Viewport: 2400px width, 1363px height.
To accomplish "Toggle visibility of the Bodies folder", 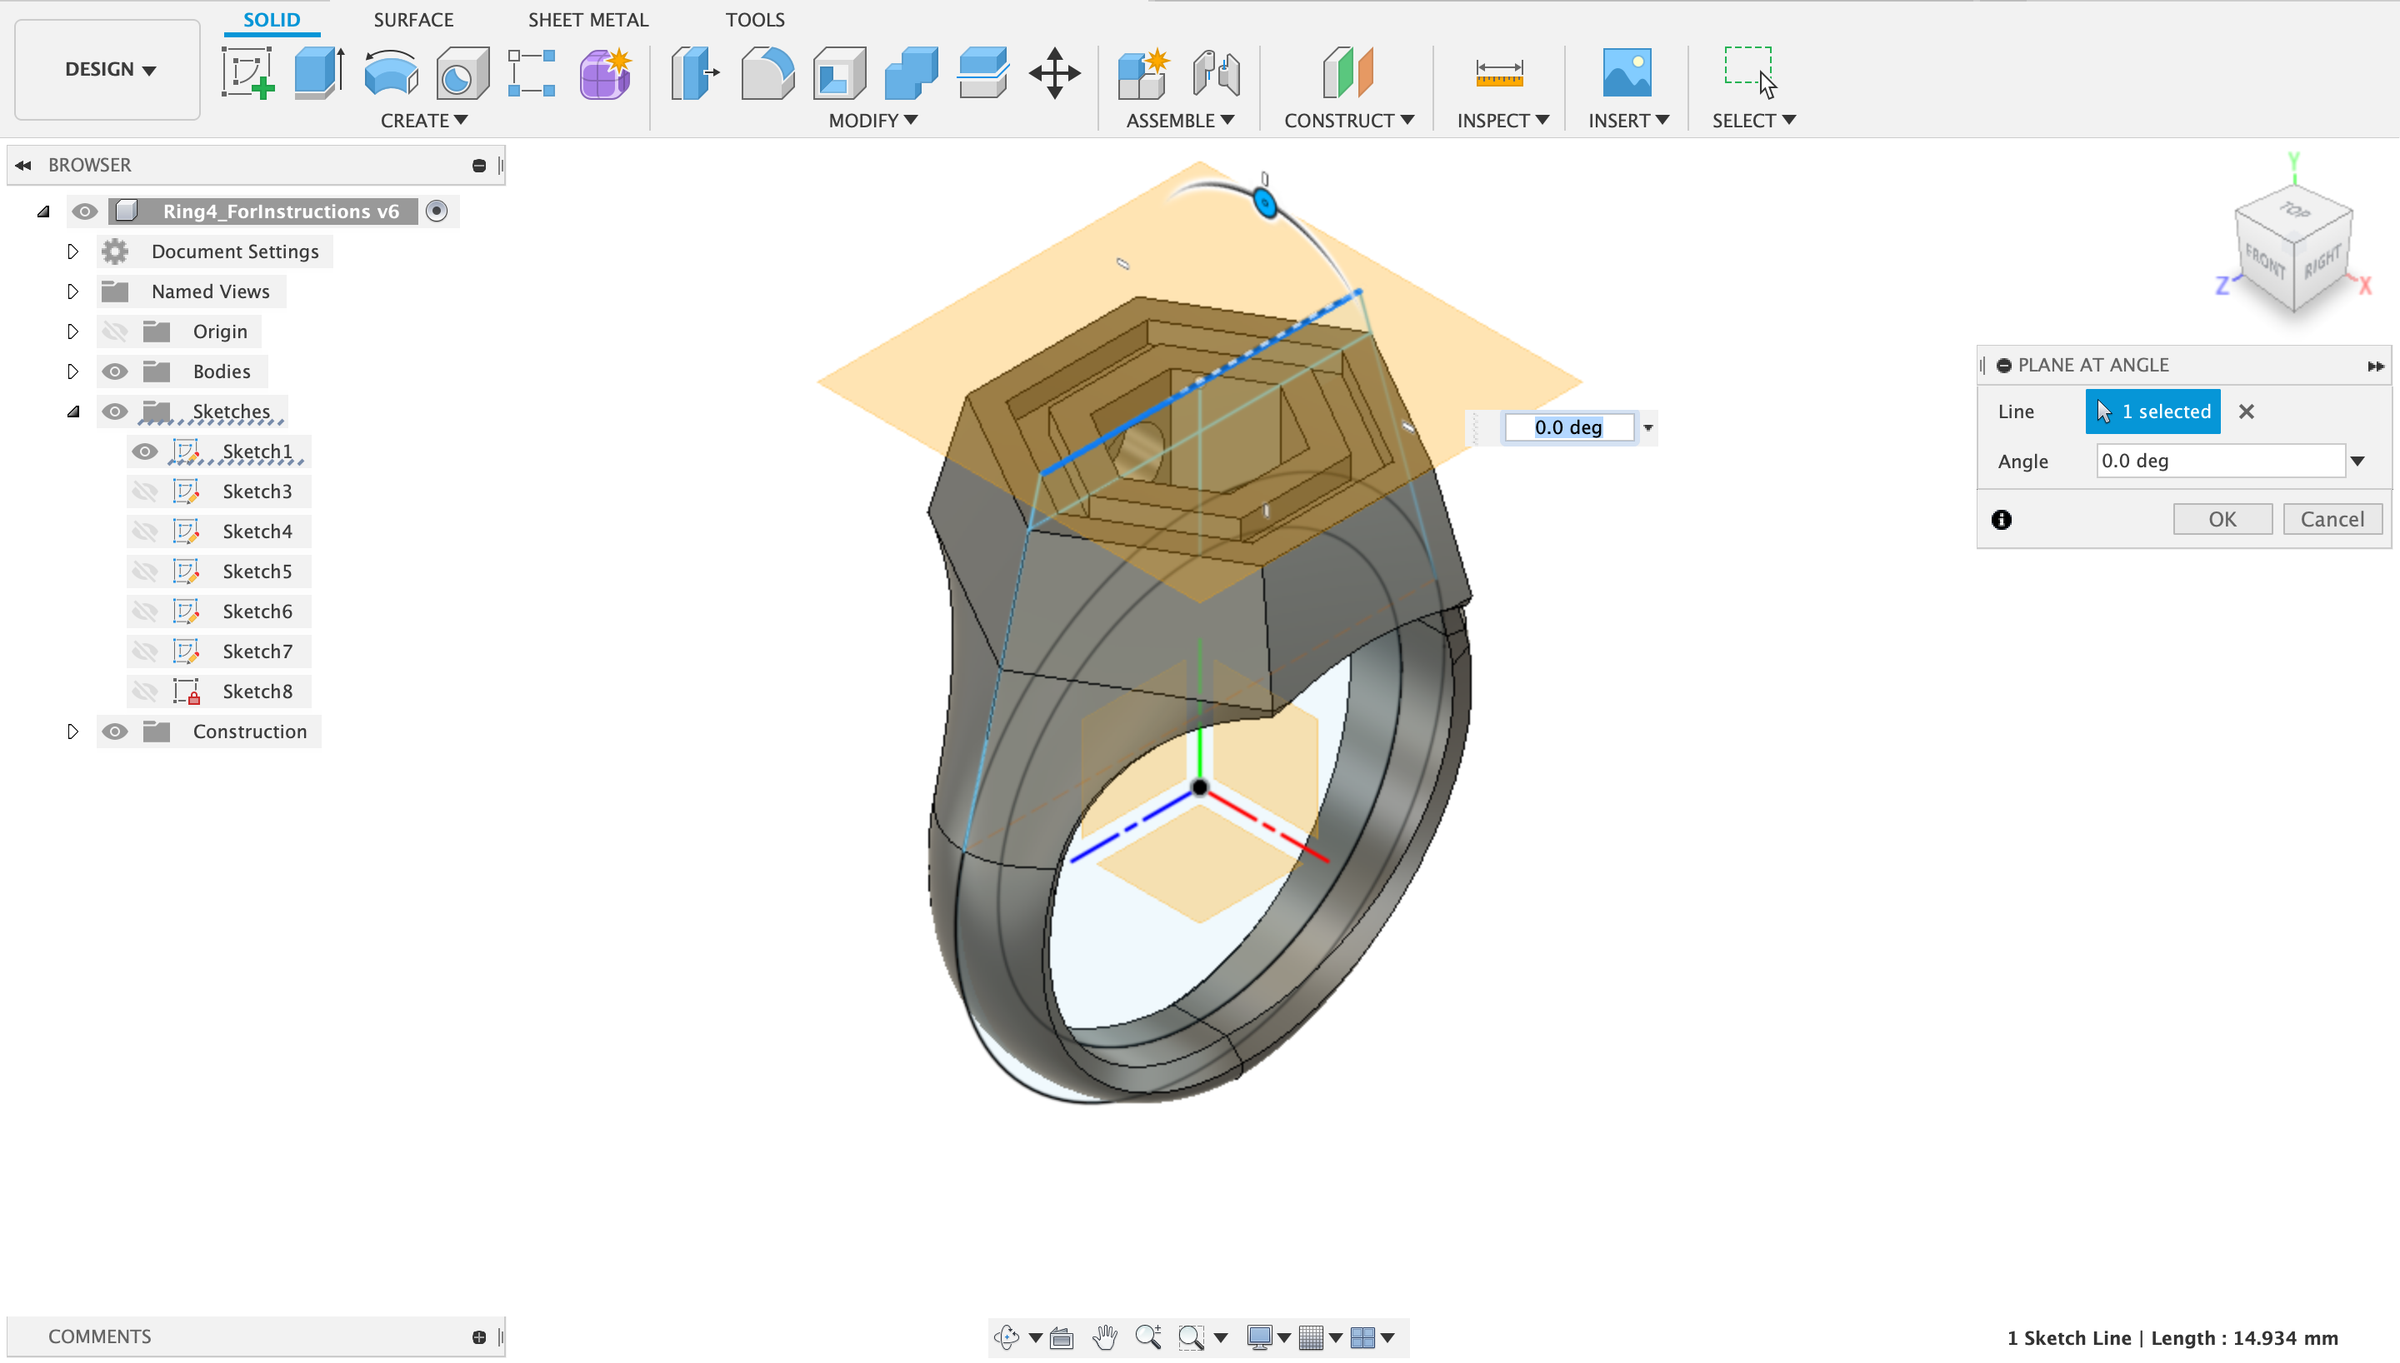I will click(116, 371).
